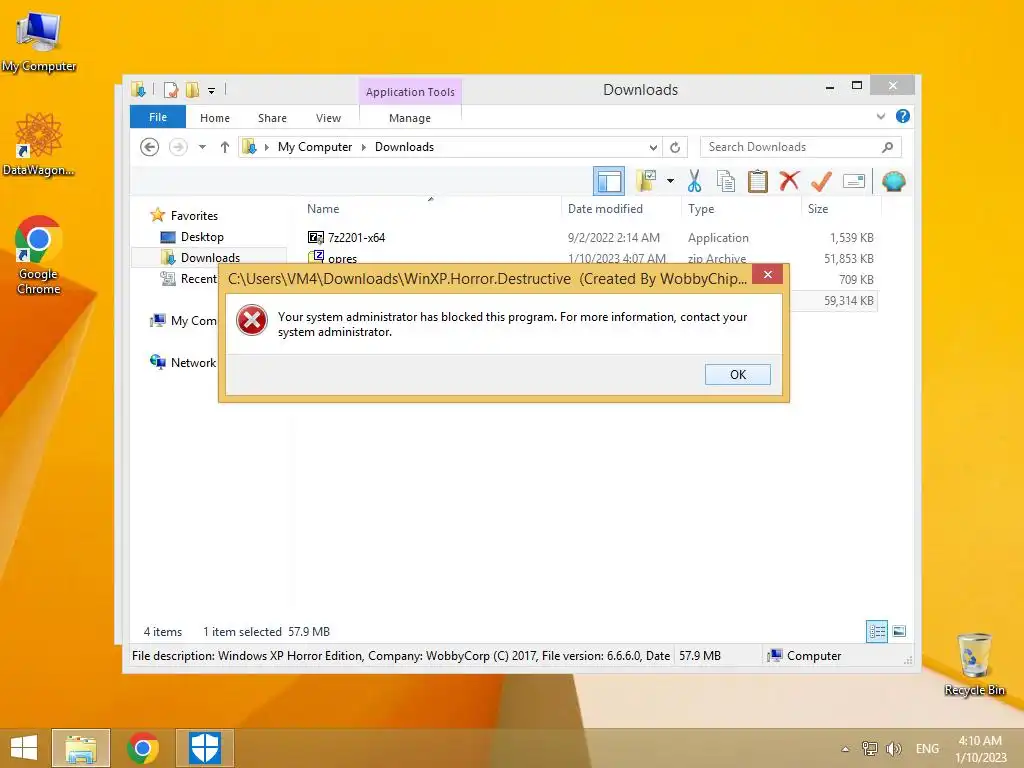This screenshot has width=1024, height=768.
Task: Sort files by the Type column
Action: [701, 209]
